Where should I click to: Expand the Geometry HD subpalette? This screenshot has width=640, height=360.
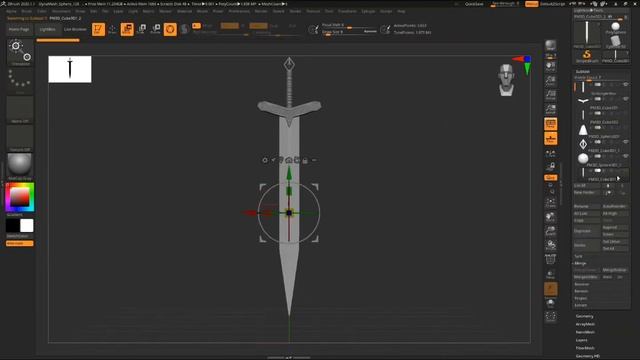(x=588, y=356)
